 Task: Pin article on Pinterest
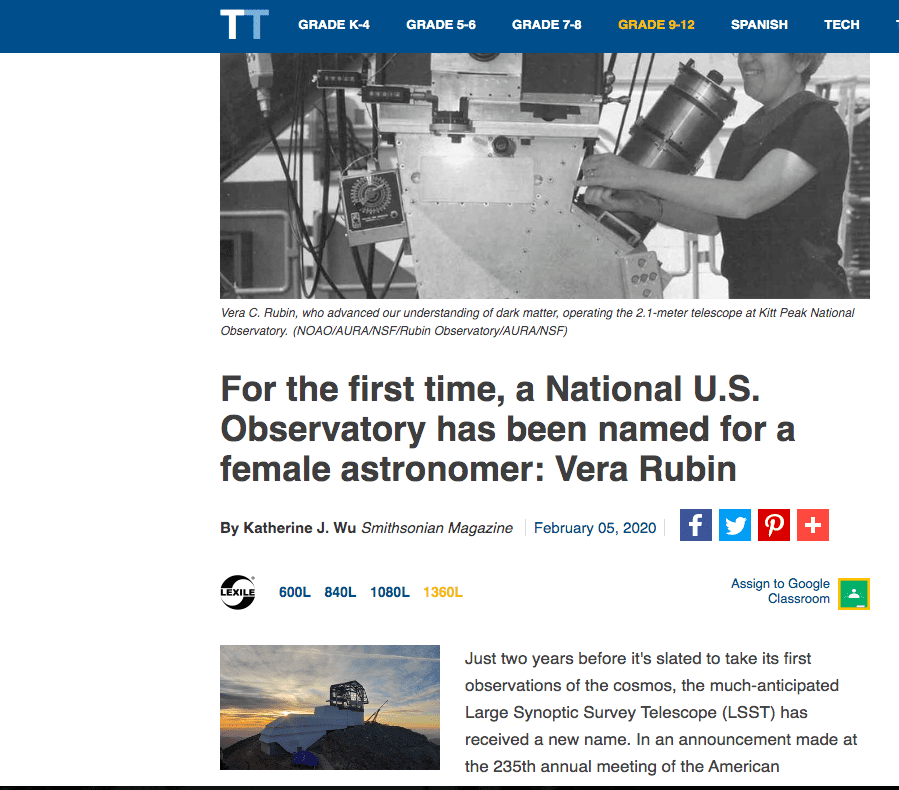pos(773,525)
